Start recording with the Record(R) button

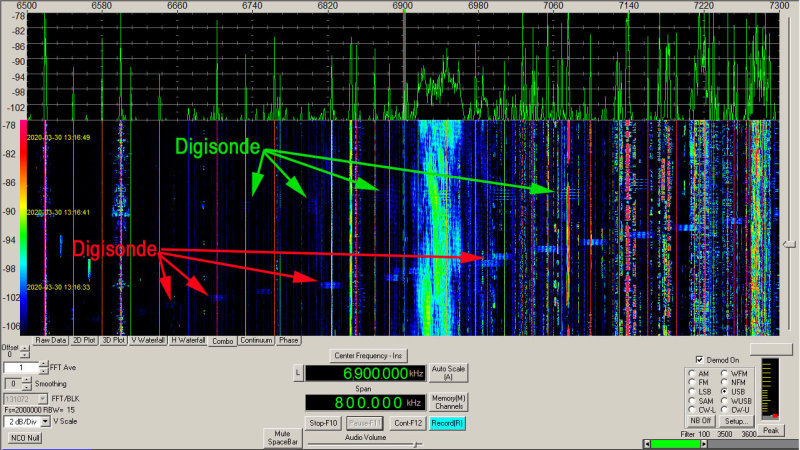tap(447, 423)
